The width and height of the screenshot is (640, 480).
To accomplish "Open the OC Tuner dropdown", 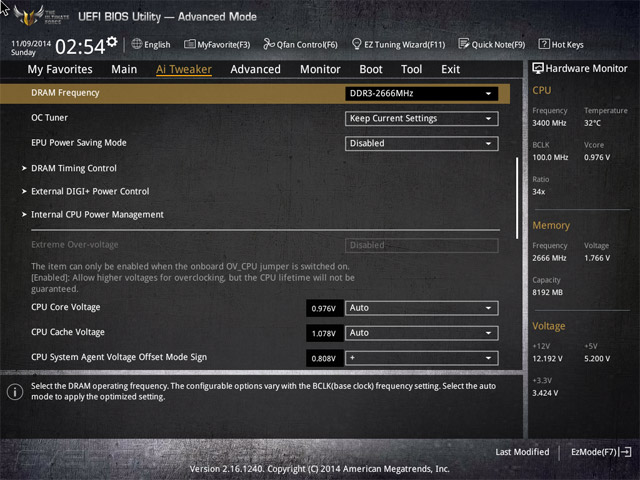I will (422, 119).
